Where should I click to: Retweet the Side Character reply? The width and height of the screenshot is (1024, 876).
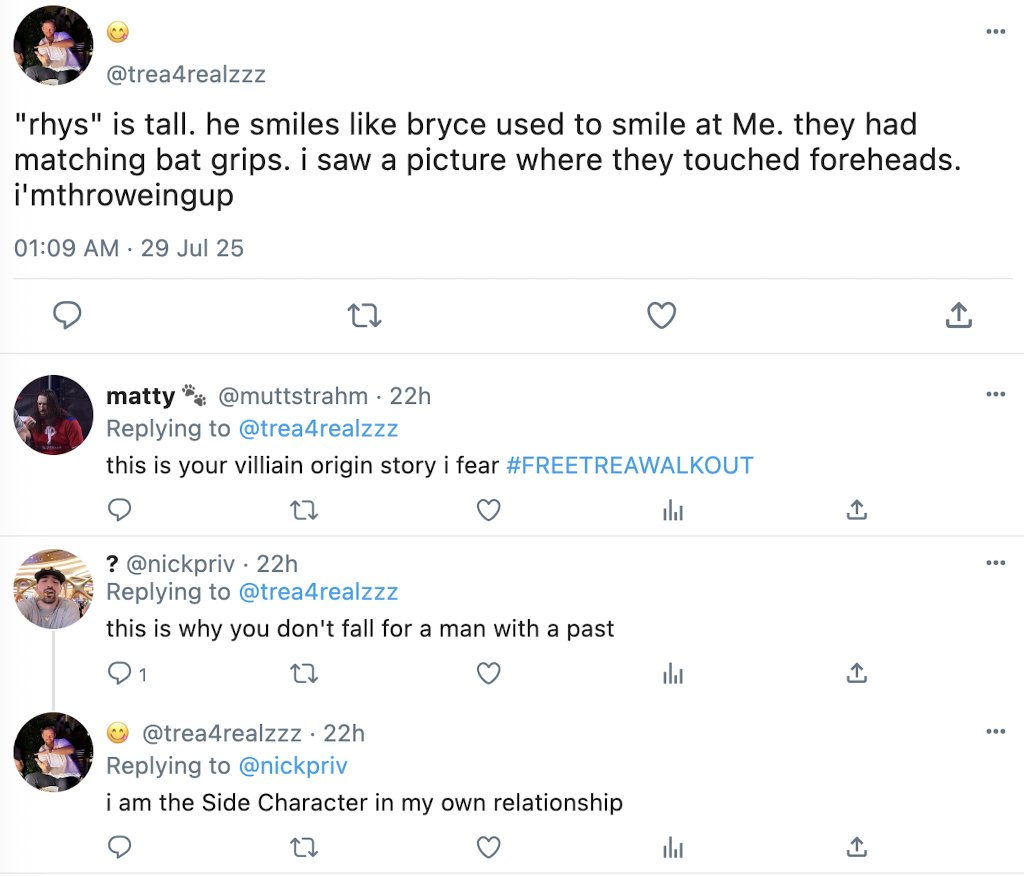point(304,848)
